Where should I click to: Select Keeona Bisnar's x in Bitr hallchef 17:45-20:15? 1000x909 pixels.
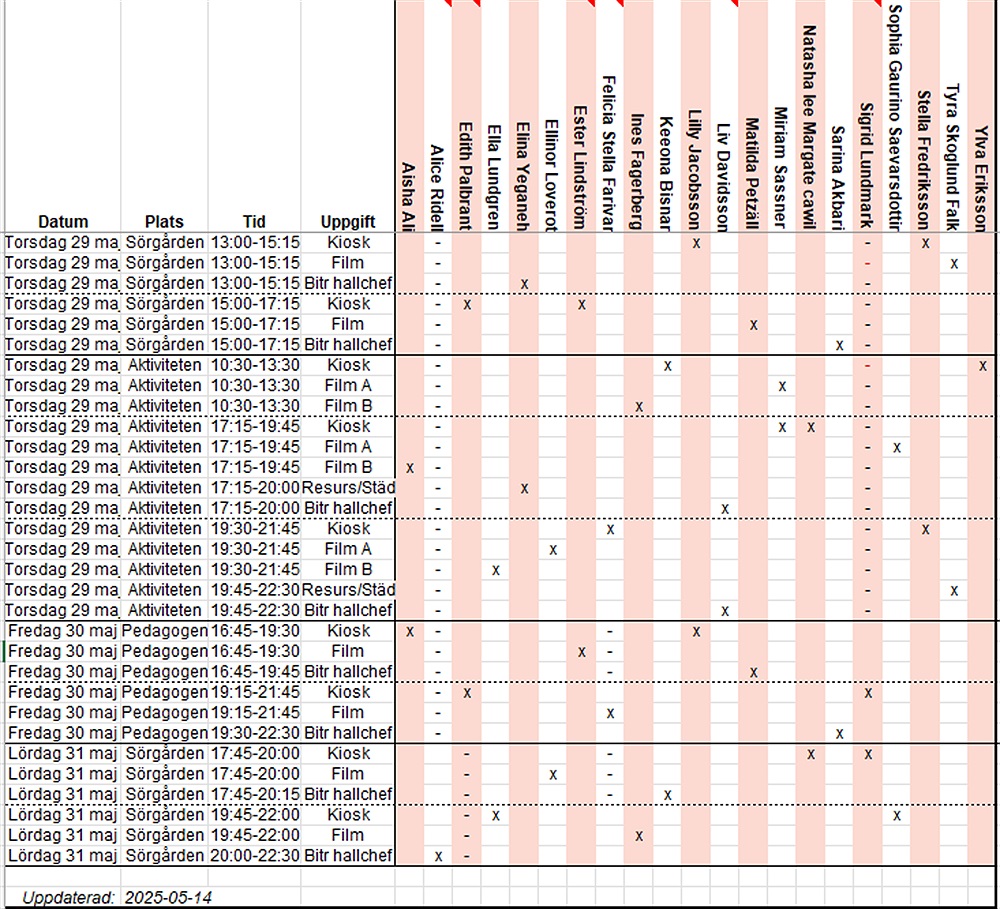coord(667,795)
